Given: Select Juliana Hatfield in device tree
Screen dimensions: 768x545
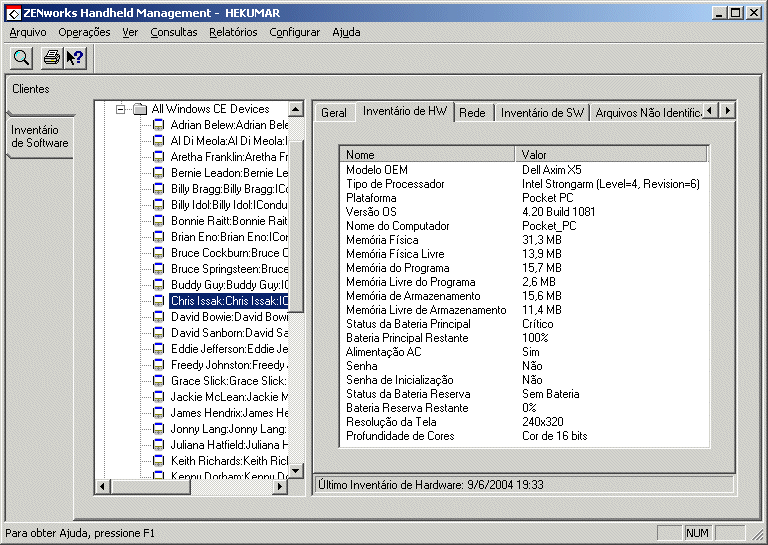Looking at the screenshot, I should pos(229,445).
